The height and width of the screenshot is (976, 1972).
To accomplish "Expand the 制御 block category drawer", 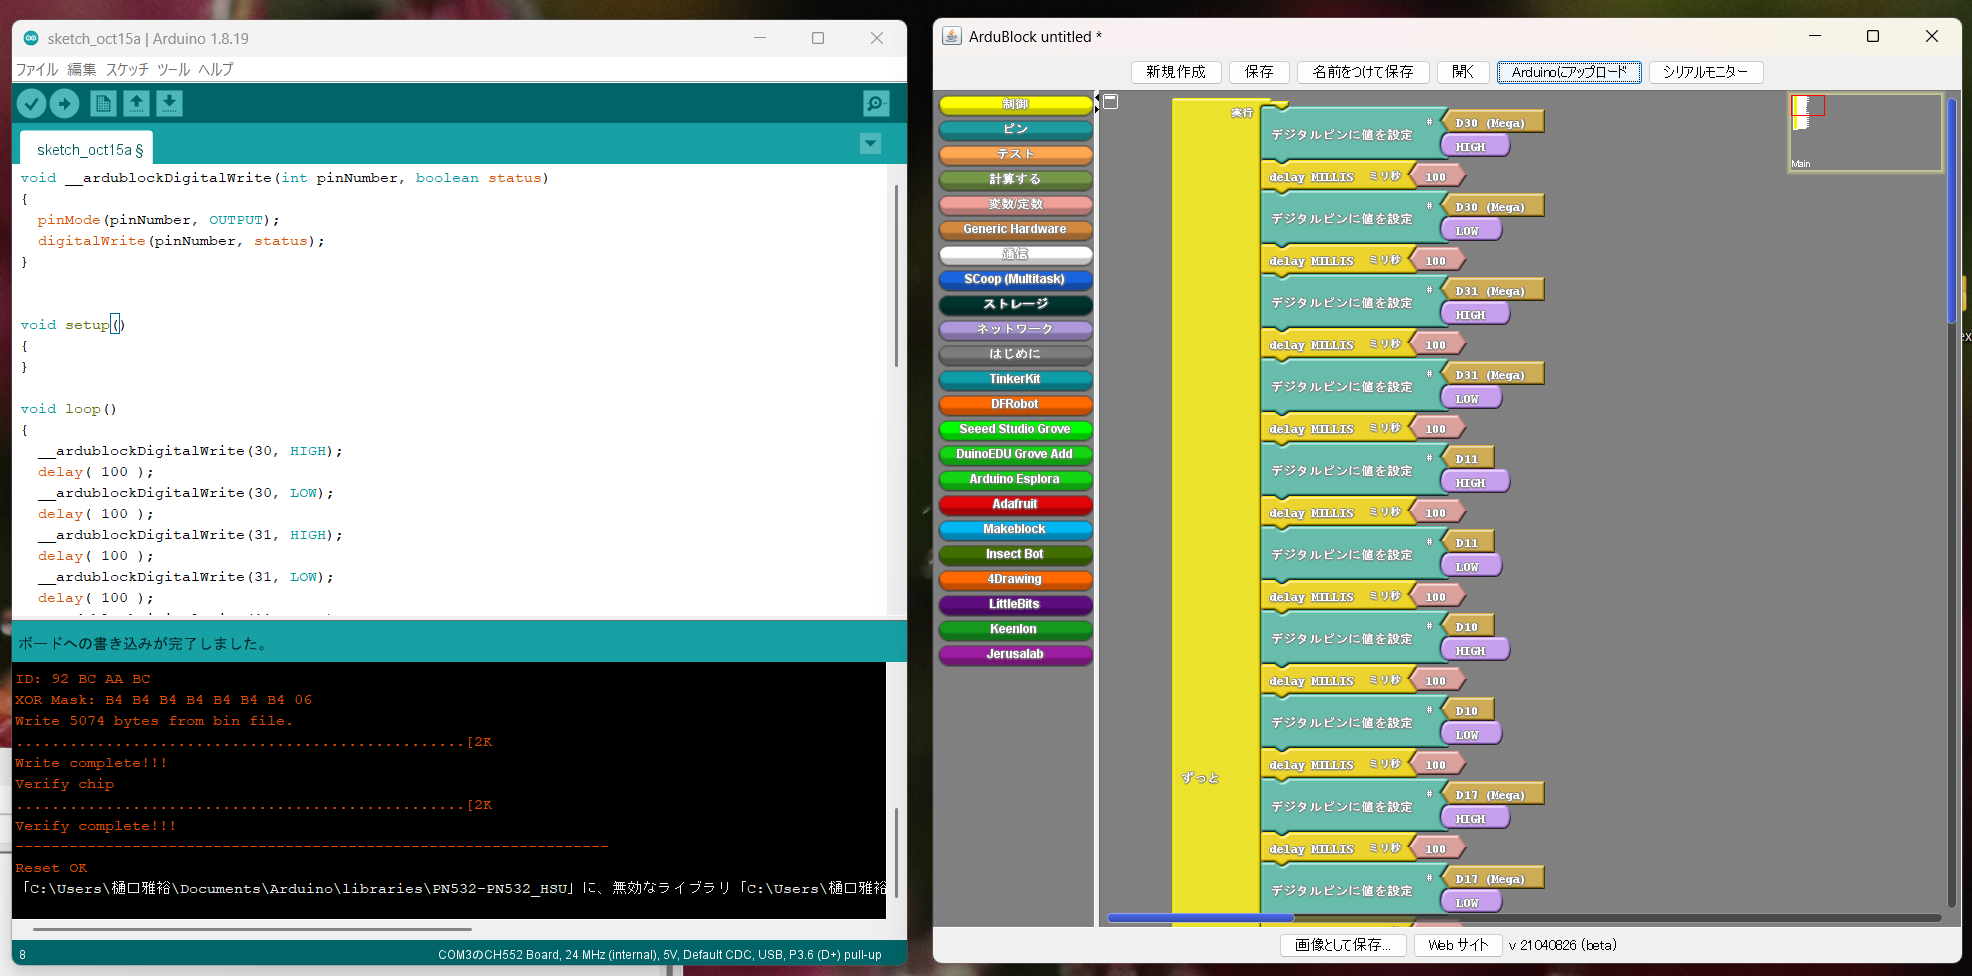I will [1015, 104].
